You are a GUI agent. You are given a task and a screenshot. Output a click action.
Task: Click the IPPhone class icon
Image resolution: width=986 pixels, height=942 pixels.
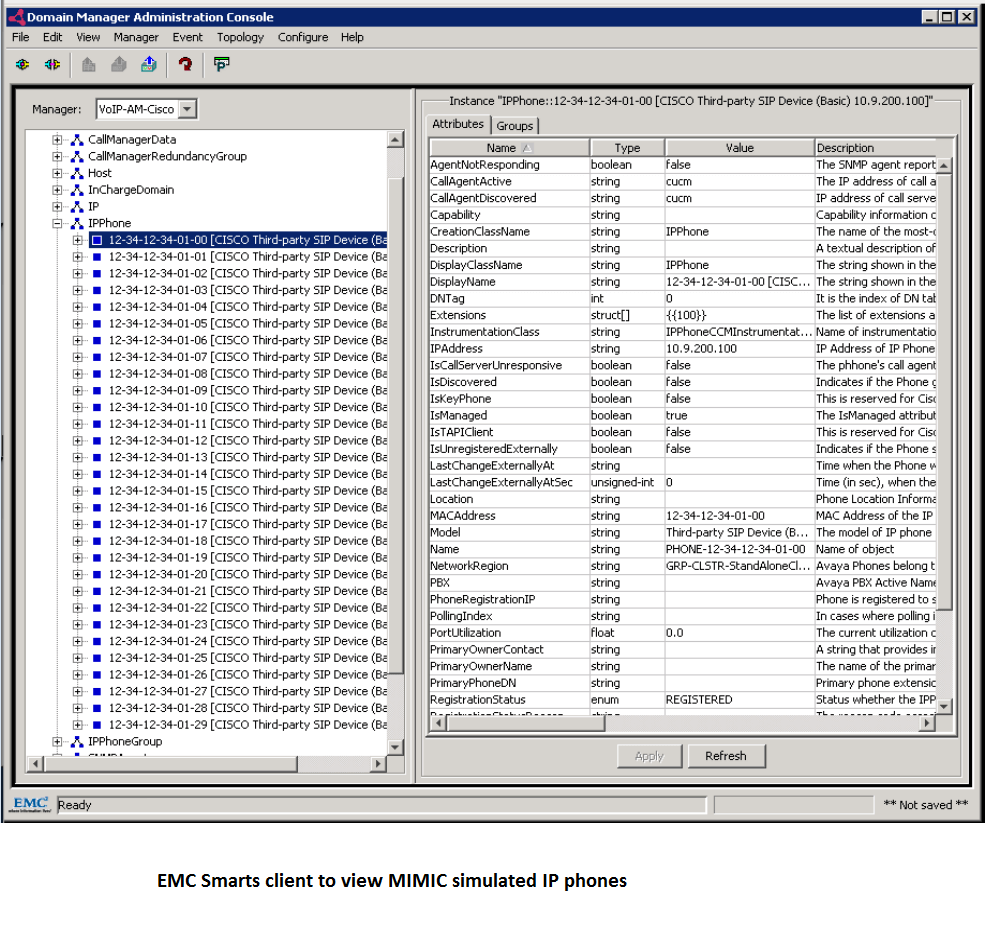click(x=77, y=223)
